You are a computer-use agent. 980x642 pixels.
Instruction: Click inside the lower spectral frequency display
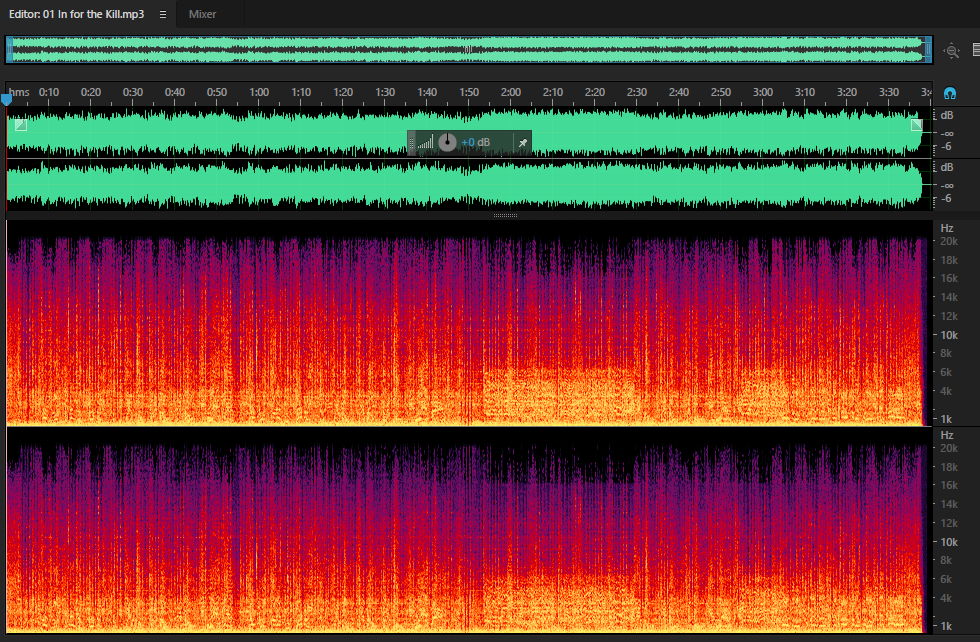pyautogui.click(x=469, y=530)
